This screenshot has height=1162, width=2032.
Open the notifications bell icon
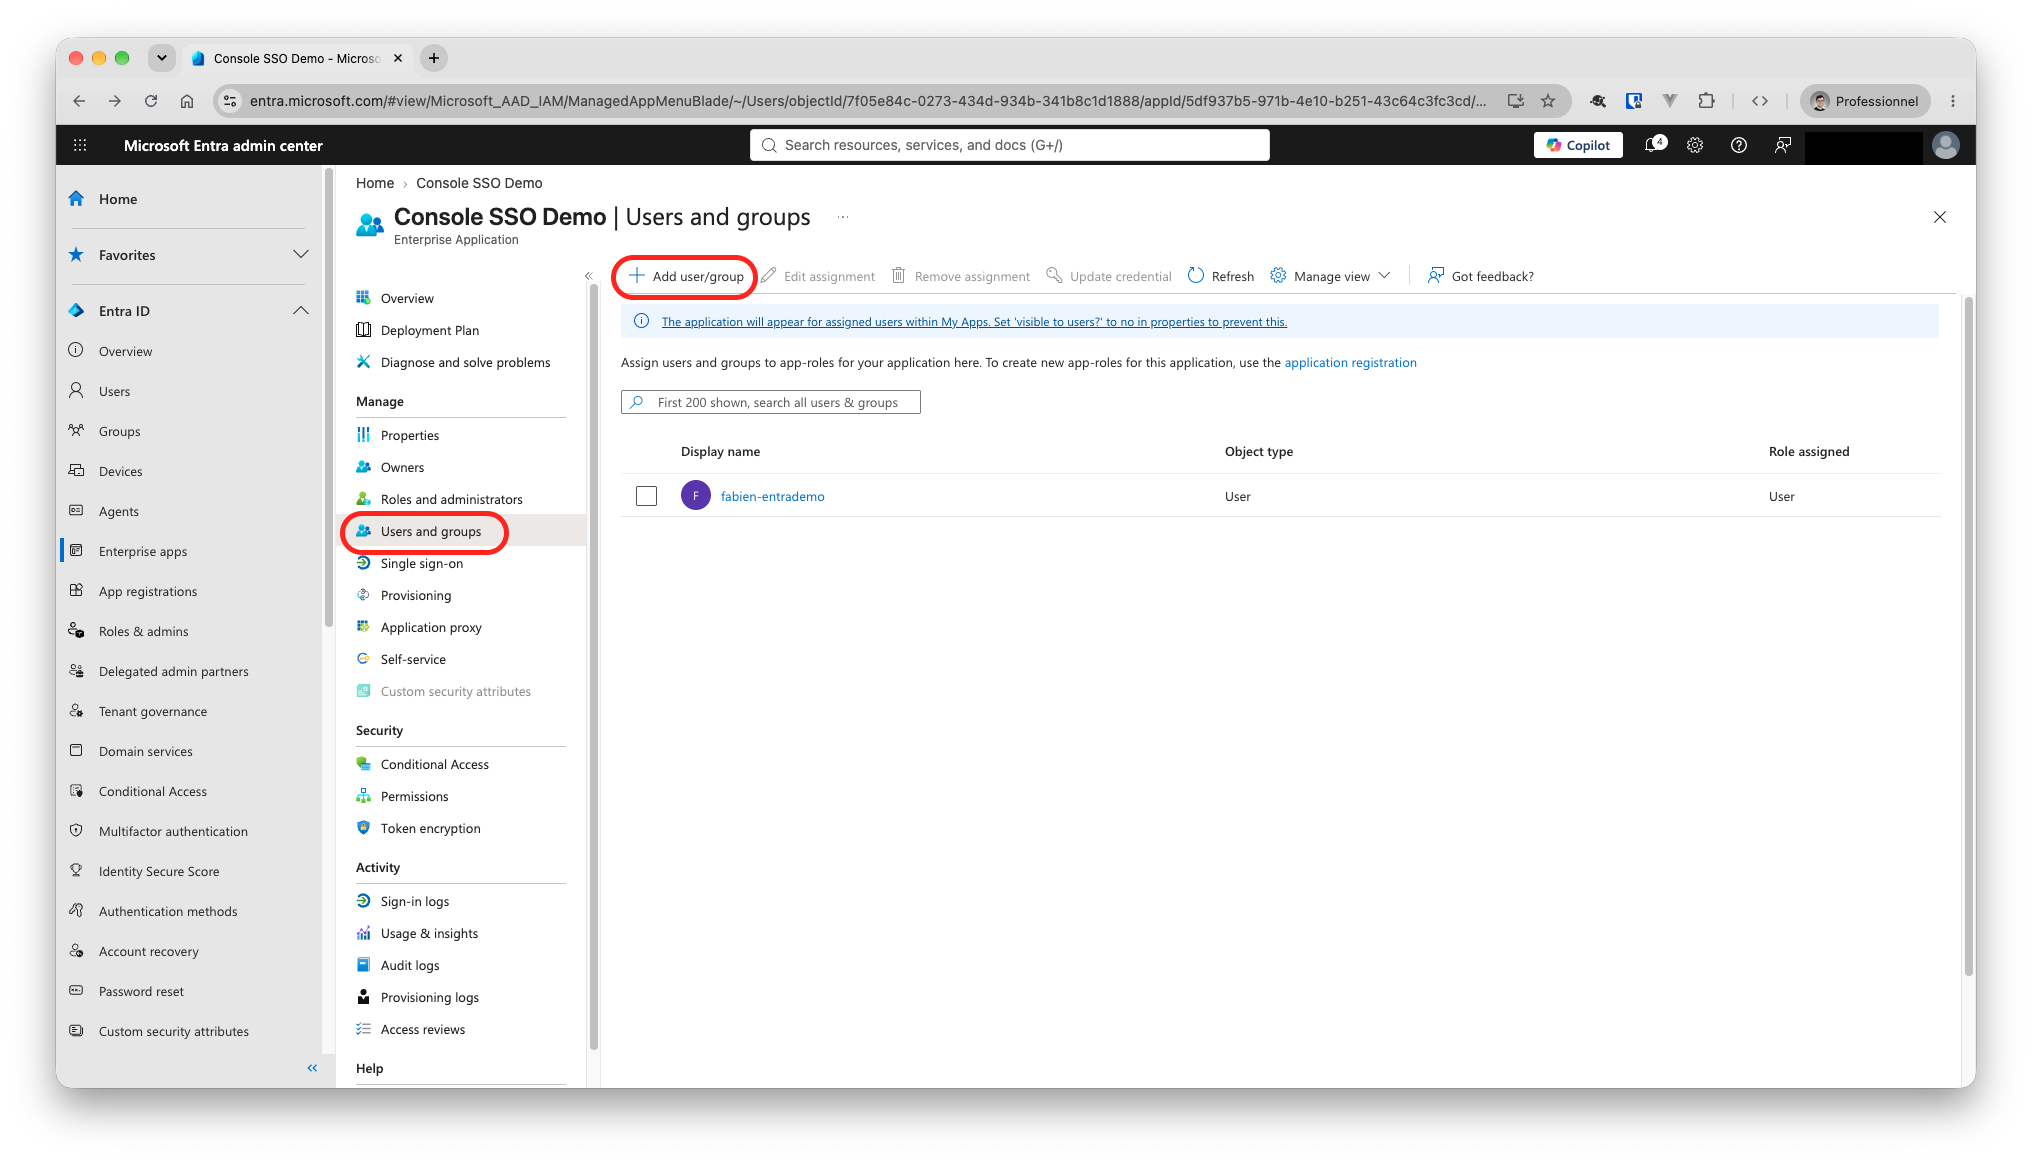click(1654, 145)
